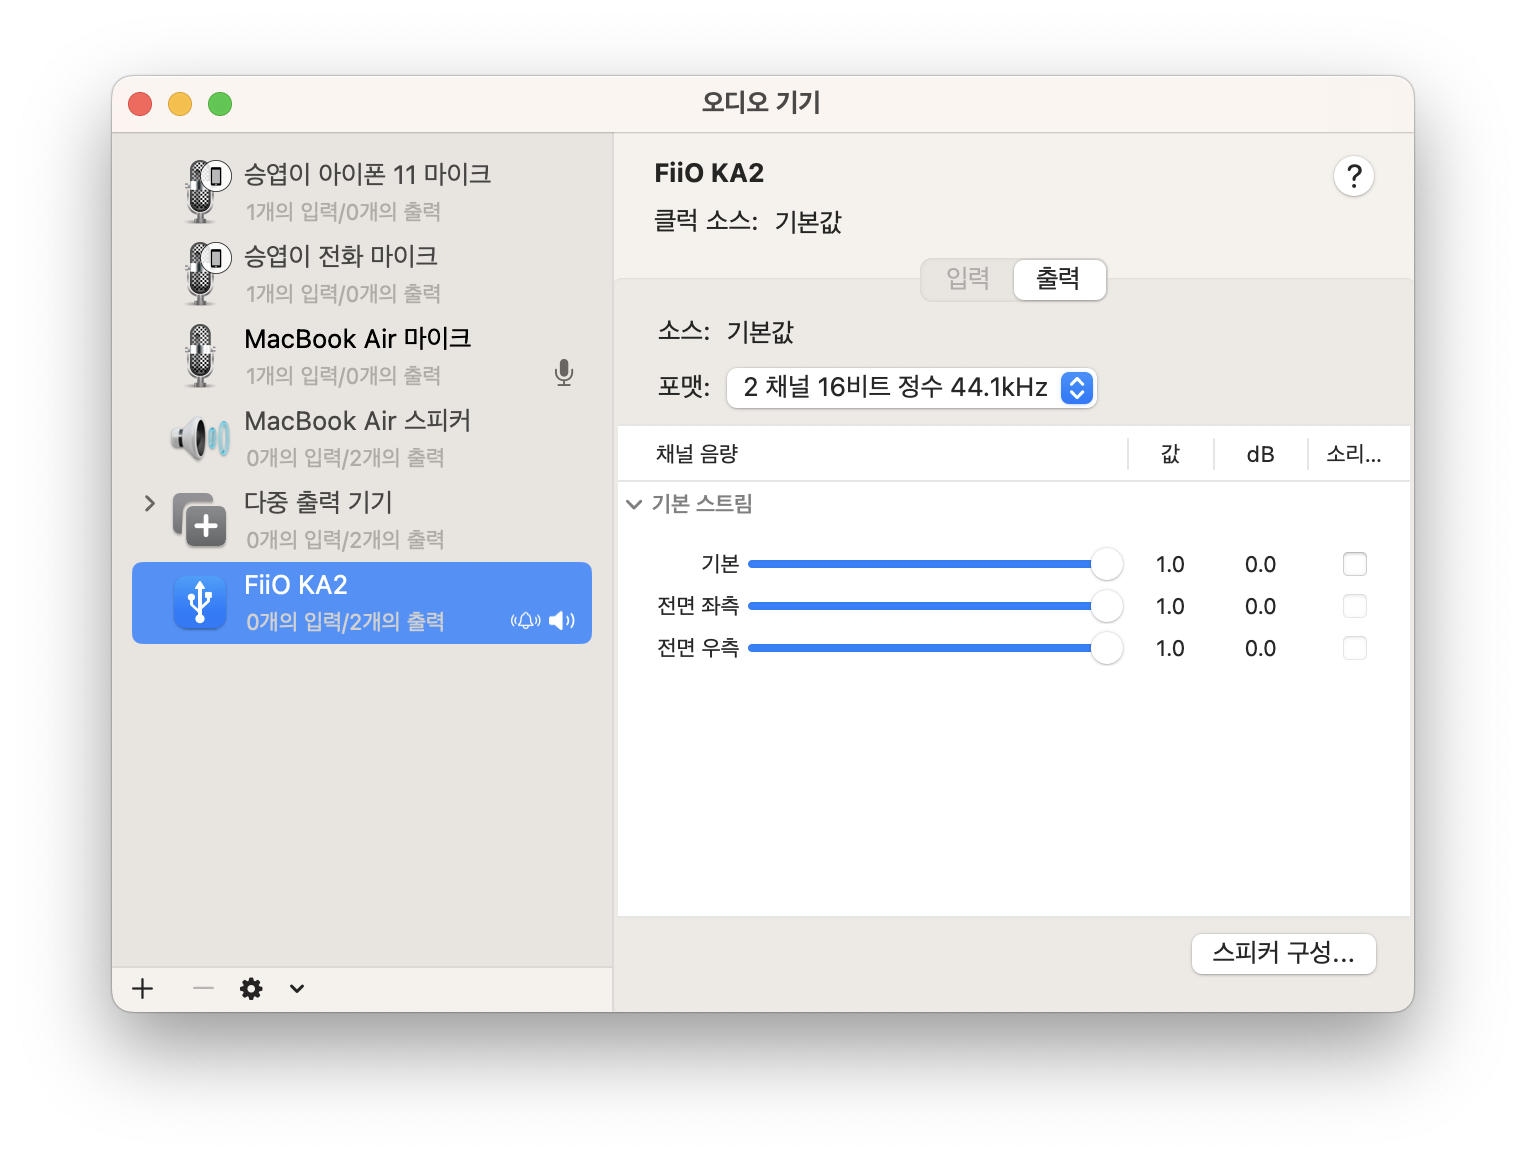Select 다중 출력 기기 device name
This screenshot has width=1526, height=1160.
(x=318, y=503)
